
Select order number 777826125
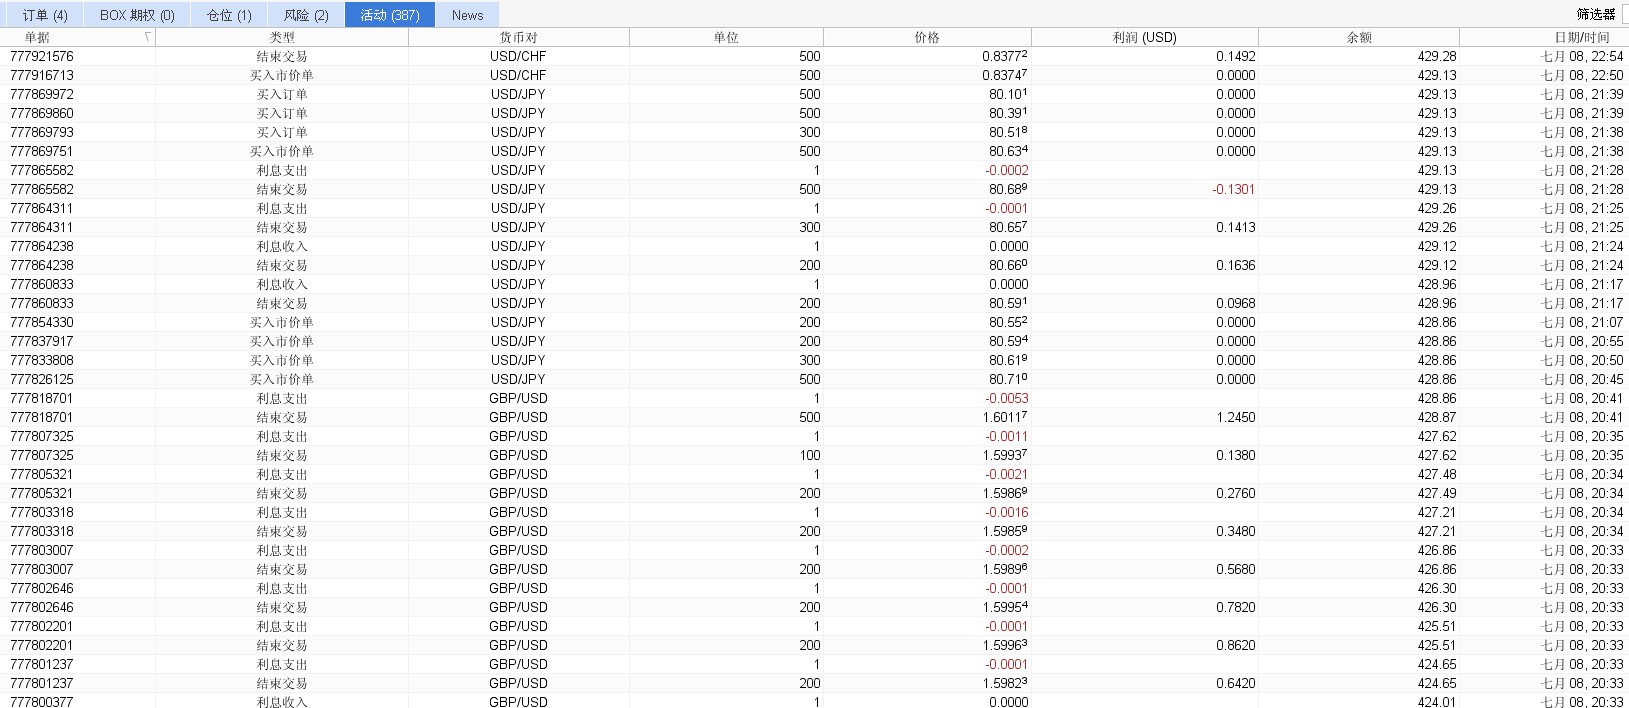click(x=42, y=380)
